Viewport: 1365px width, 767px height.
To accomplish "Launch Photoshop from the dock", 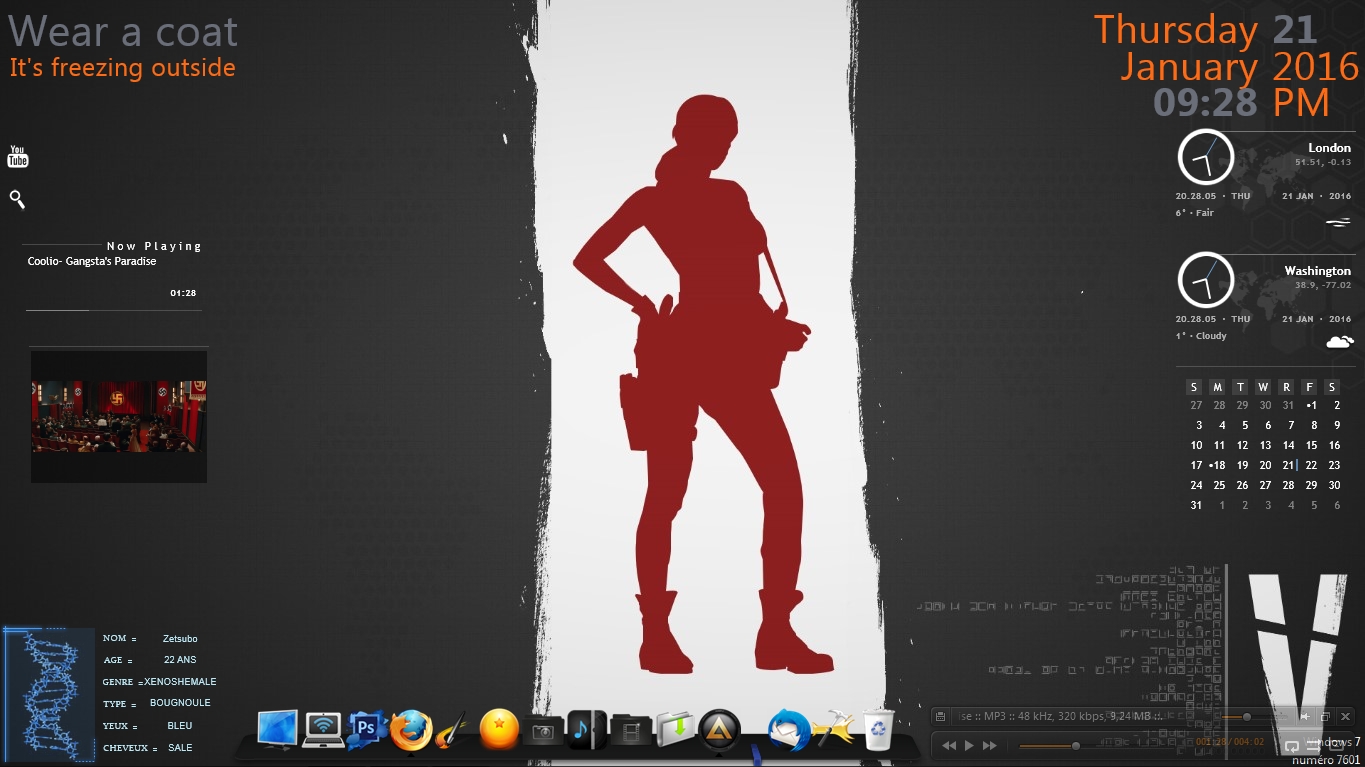I will [x=366, y=729].
